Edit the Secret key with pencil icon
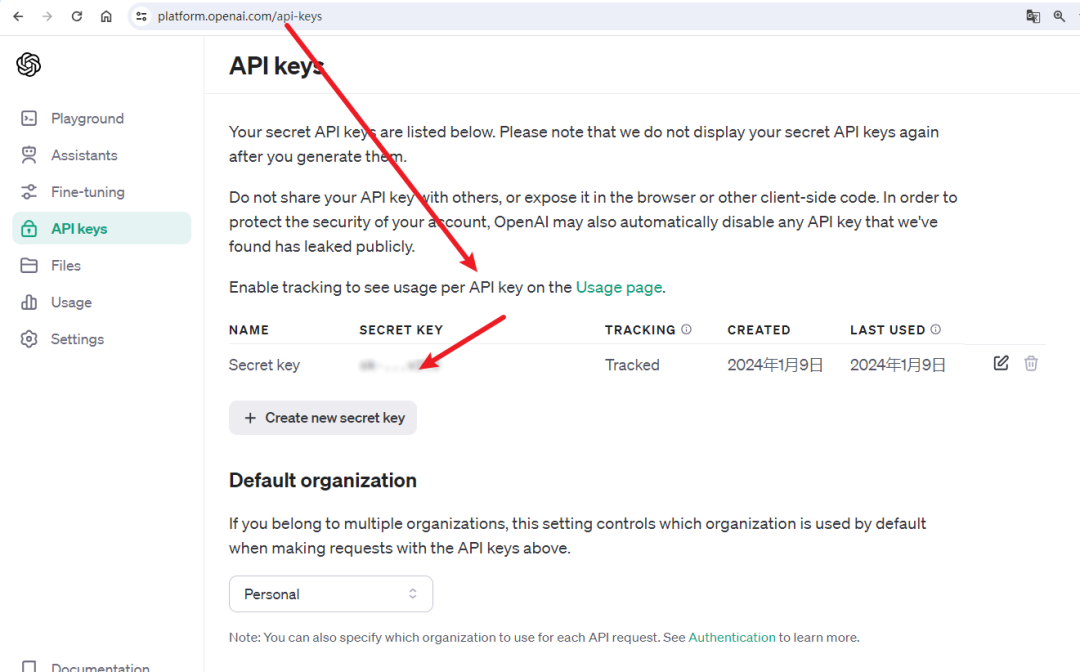Viewport: 1080px width, 672px height. (1001, 363)
